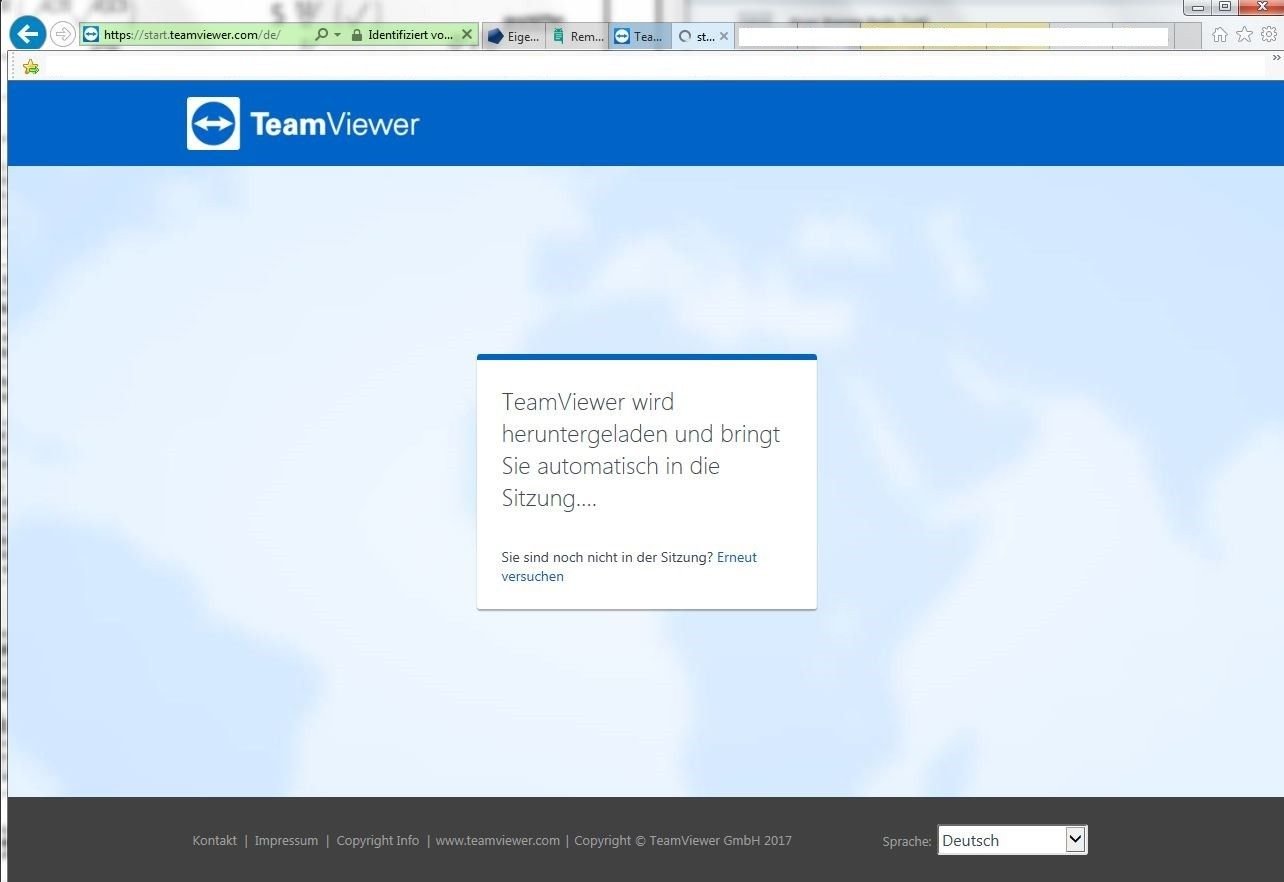
Task: Click the stop-loading X in the address bar
Action: [x=466, y=35]
